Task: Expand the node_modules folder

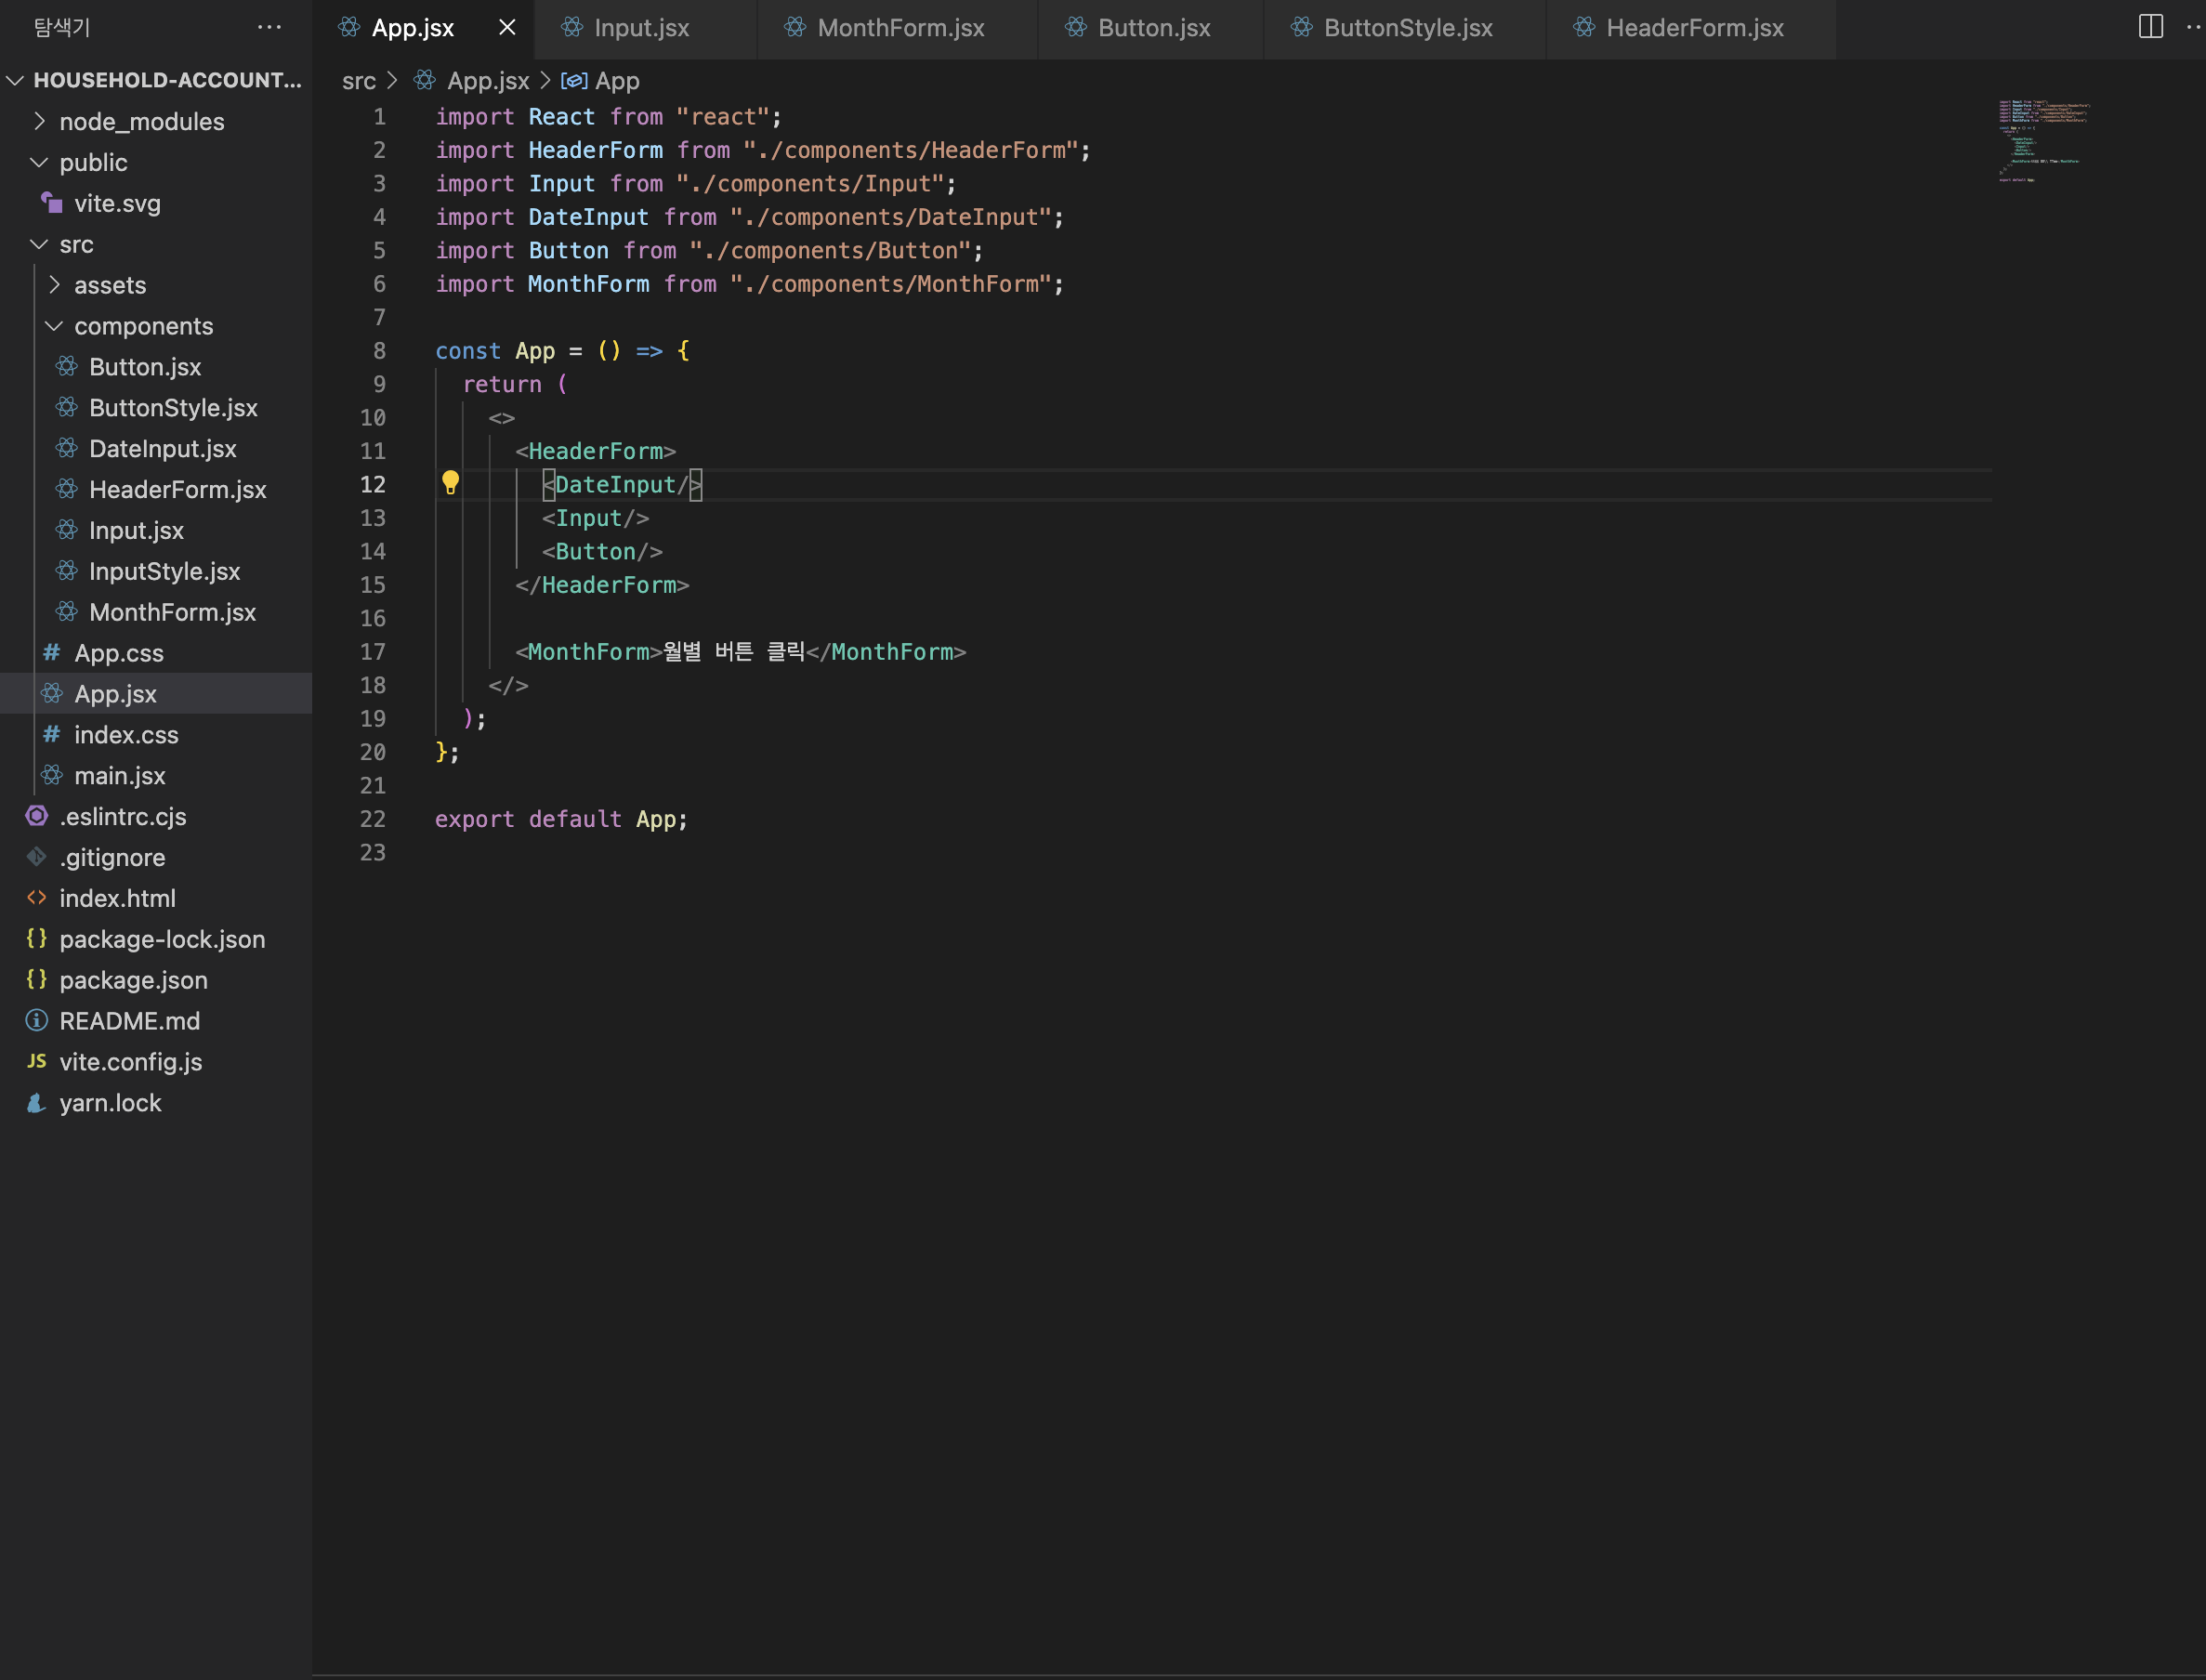Action: tap(39, 121)
